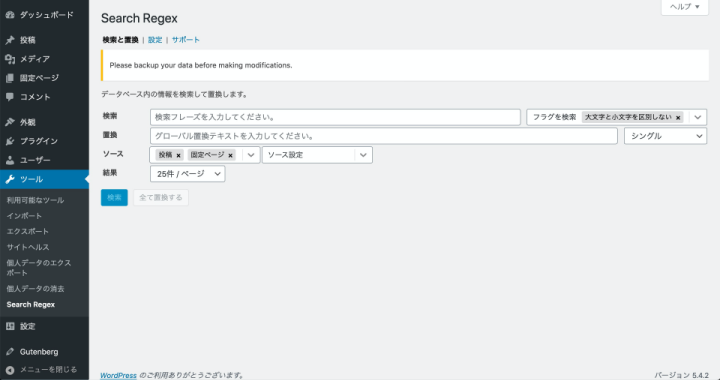Viewport: 720px width, 380px height.
Task: Expand the source selection dropdown arrow
Action: 251,155
